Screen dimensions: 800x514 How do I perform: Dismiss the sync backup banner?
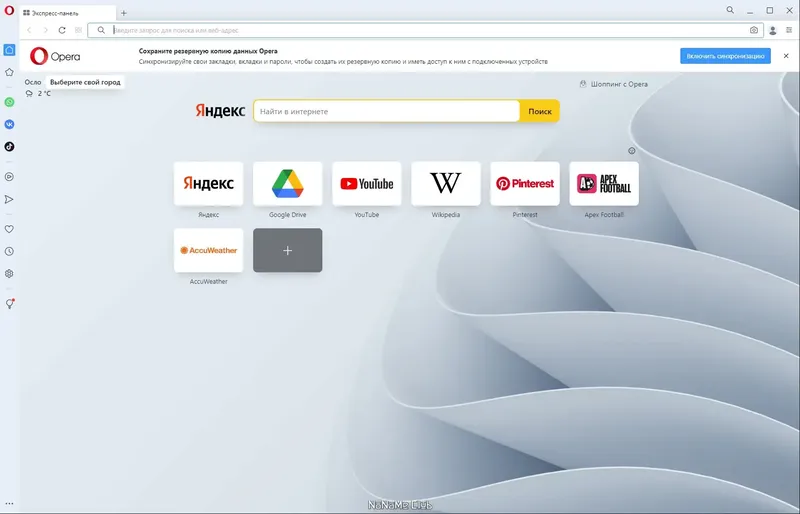[786, 56]
